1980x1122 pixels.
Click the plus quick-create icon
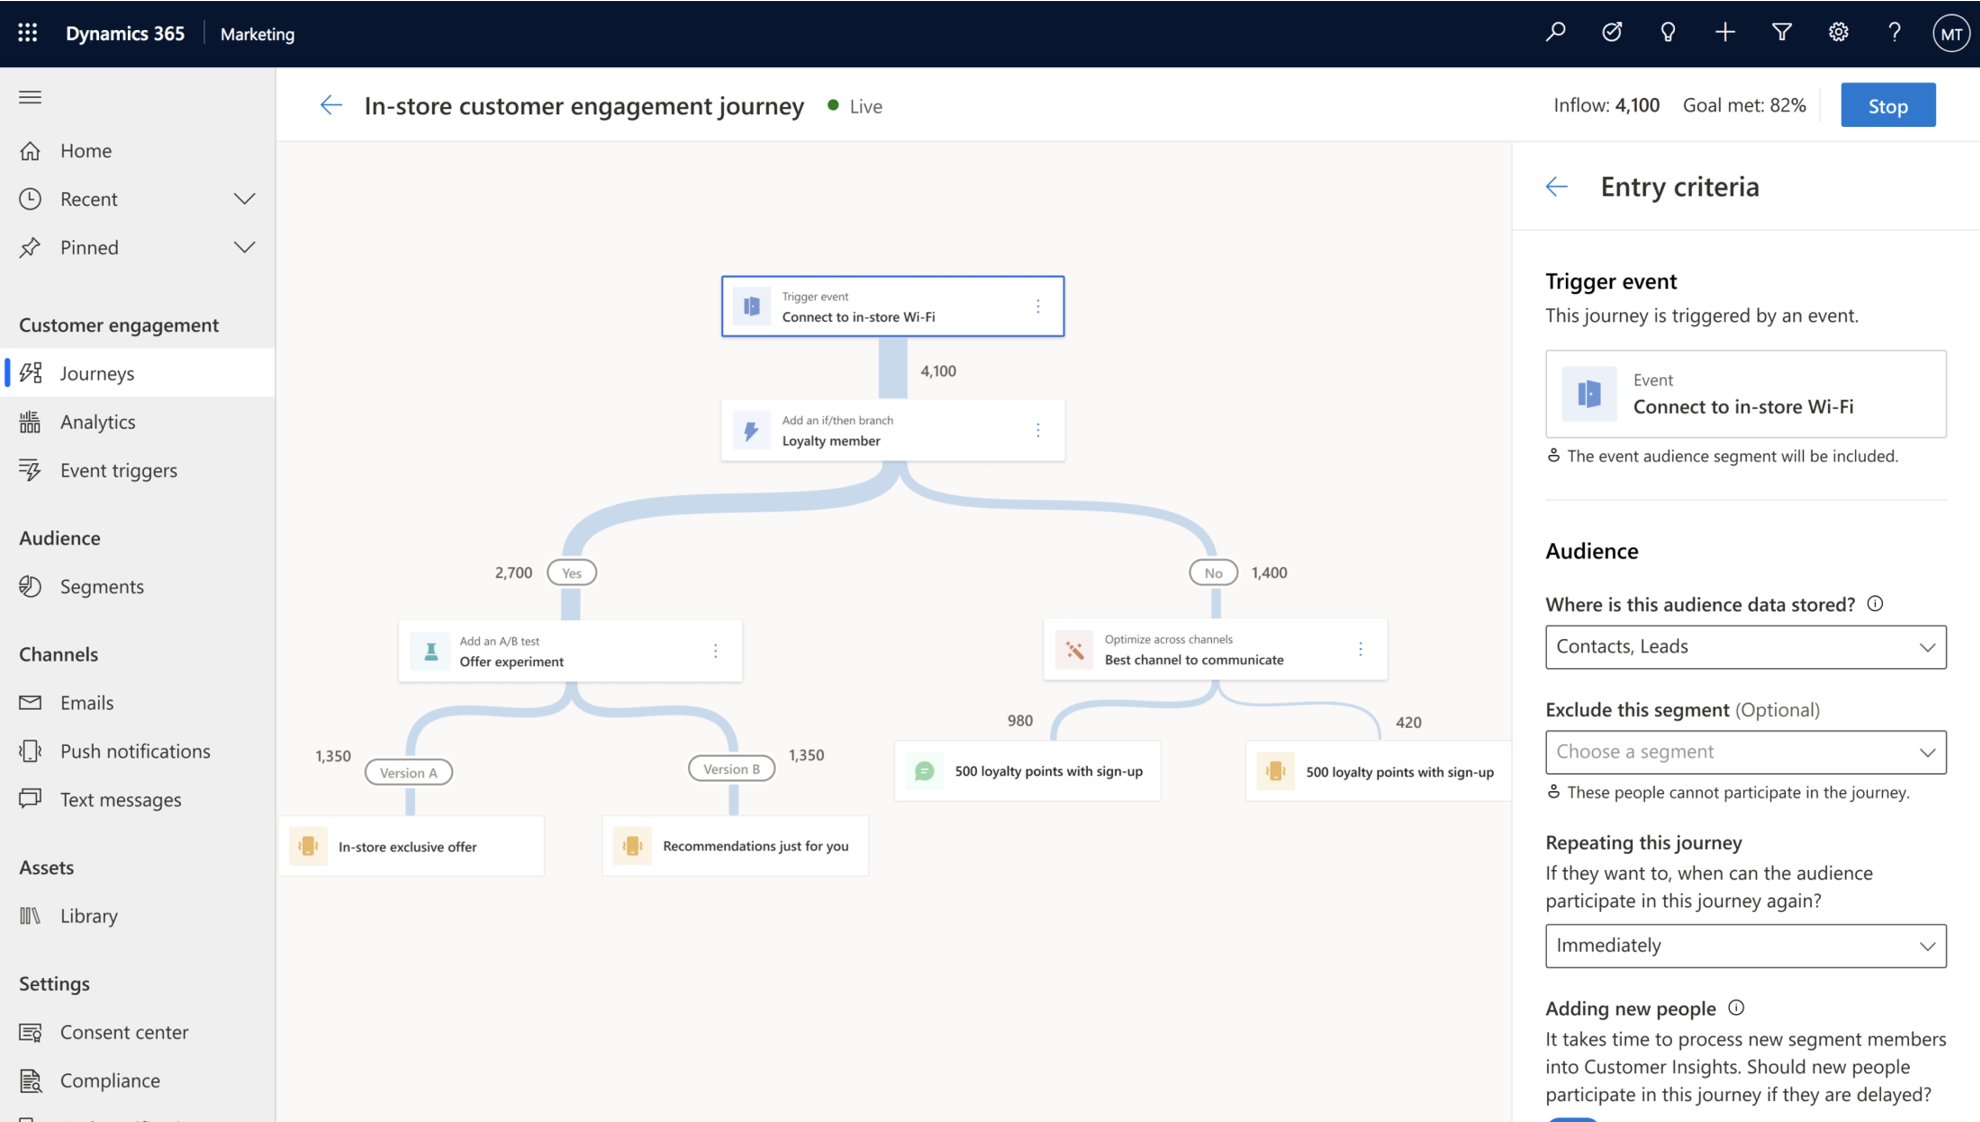pyautogui.click(x=1725, y=33)
